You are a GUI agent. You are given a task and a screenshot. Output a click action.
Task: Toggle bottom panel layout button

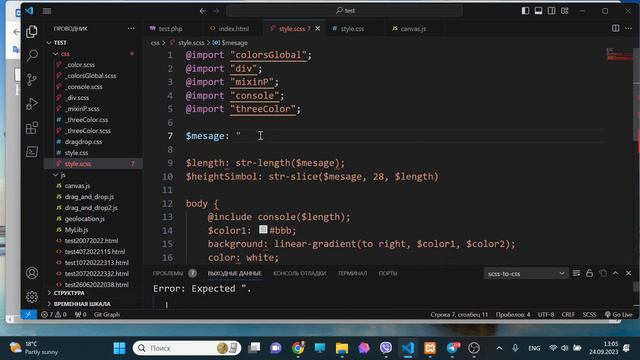538,11
